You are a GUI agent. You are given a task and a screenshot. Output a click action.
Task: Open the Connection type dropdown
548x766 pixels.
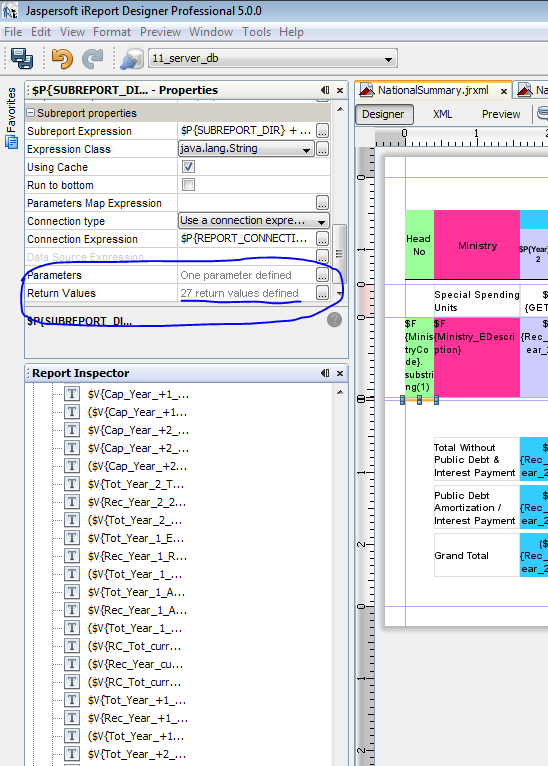[253, 221]
